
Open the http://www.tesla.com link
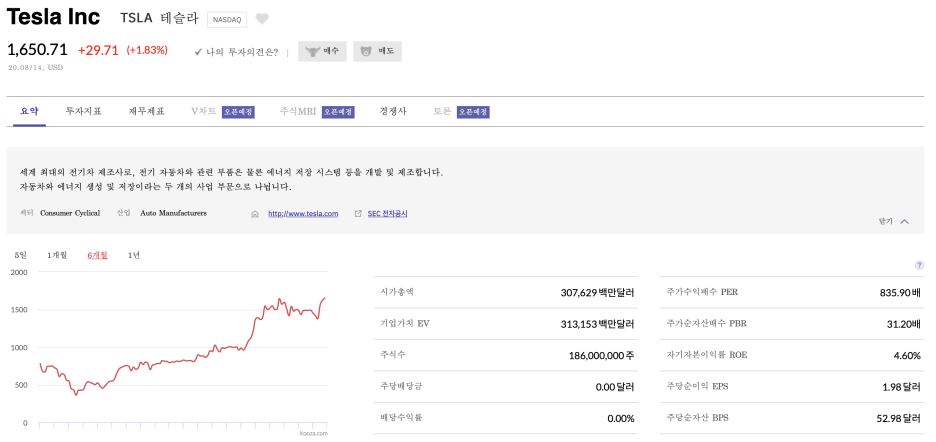(303, 214)
